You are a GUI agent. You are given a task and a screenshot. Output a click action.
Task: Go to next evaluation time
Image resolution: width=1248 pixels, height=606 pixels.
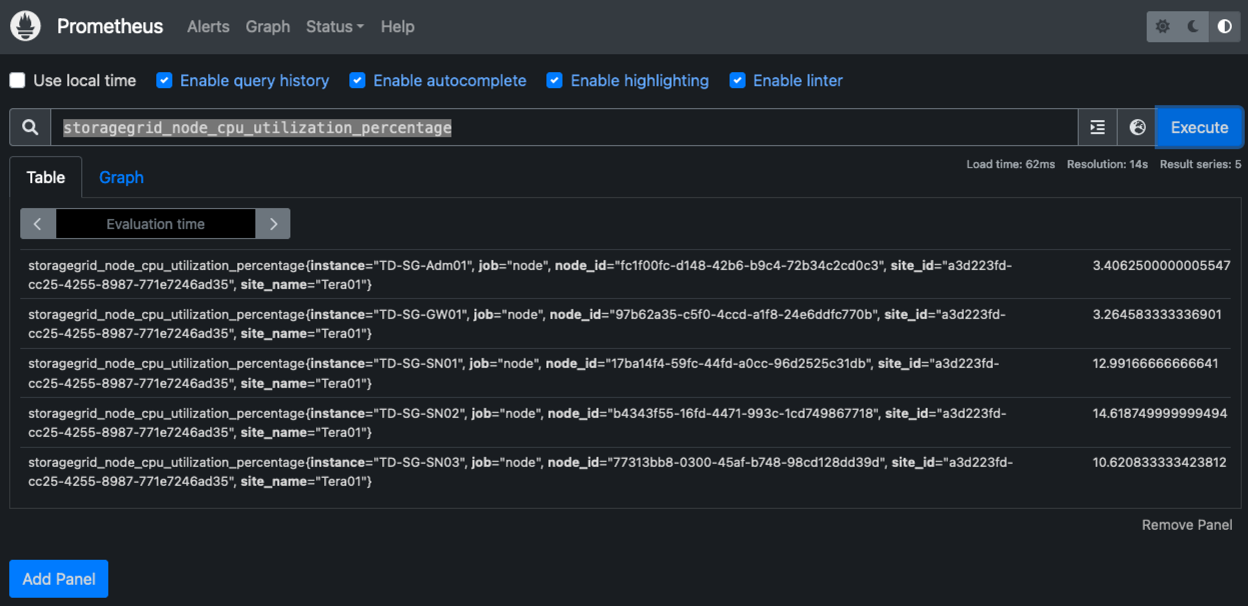click(273, 224)
